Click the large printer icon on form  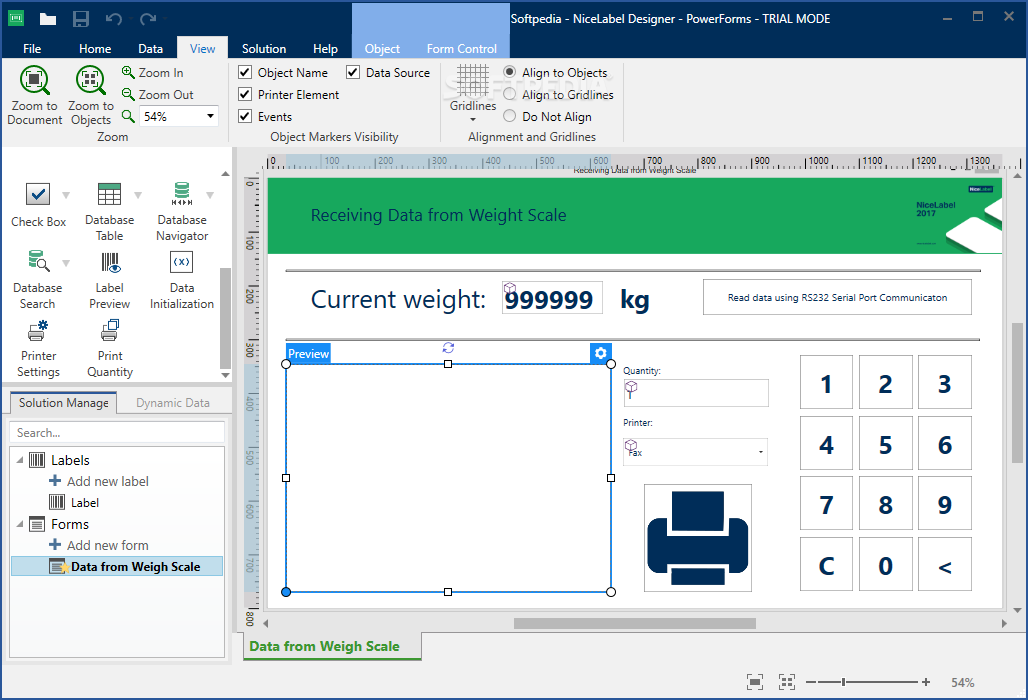coord(698,538)
